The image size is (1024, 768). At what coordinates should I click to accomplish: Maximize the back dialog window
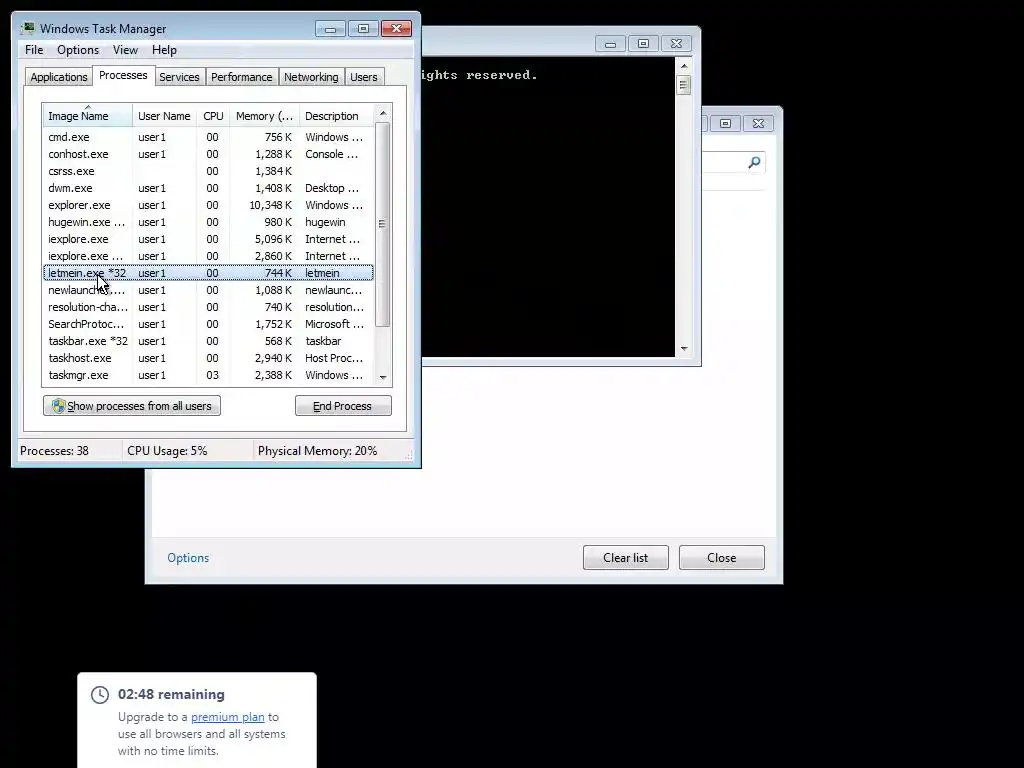point(726,123)
